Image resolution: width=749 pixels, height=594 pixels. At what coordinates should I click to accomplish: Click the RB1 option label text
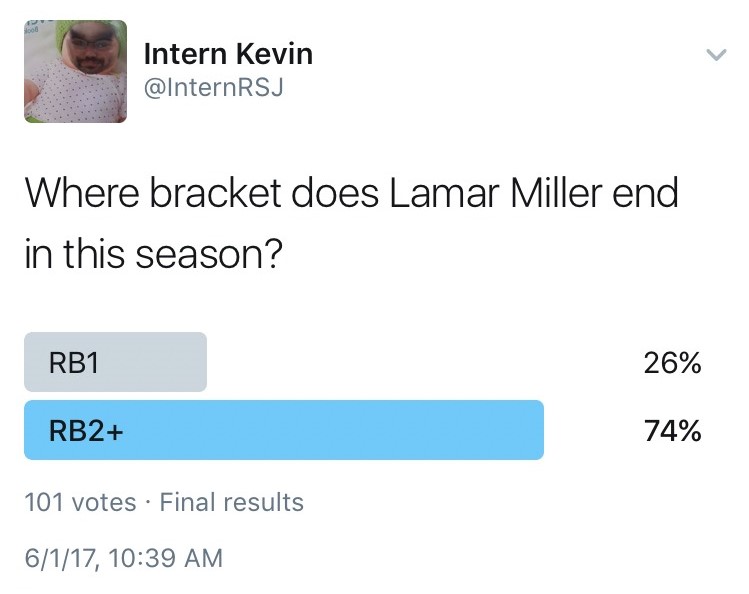(x=74, y=362)
